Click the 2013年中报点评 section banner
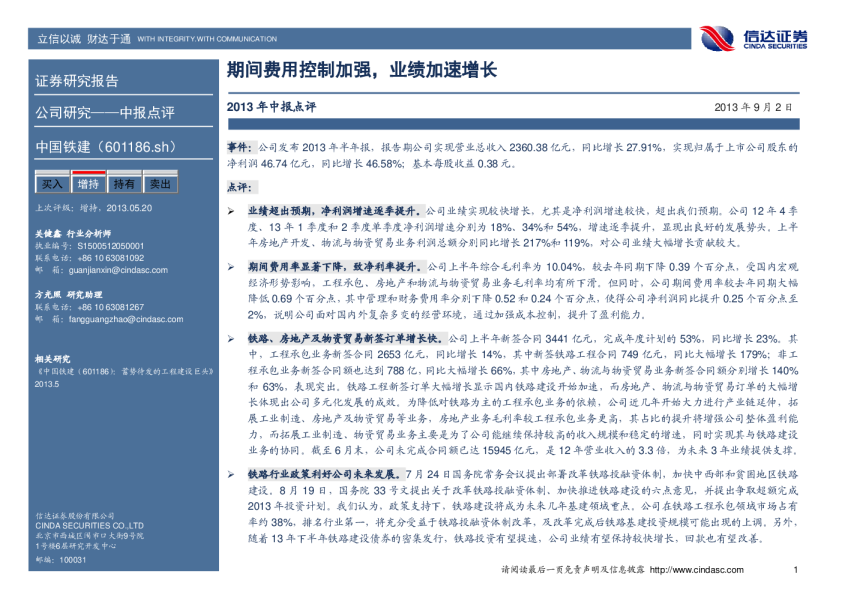Image resolution: width=842 pixels, height=595 pixels. (271, 106)
